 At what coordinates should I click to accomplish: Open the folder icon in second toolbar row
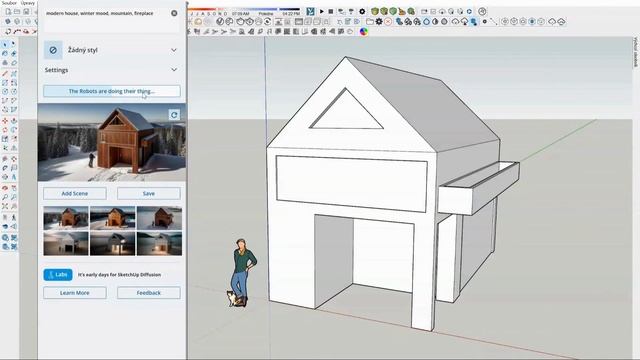[370, 22]
